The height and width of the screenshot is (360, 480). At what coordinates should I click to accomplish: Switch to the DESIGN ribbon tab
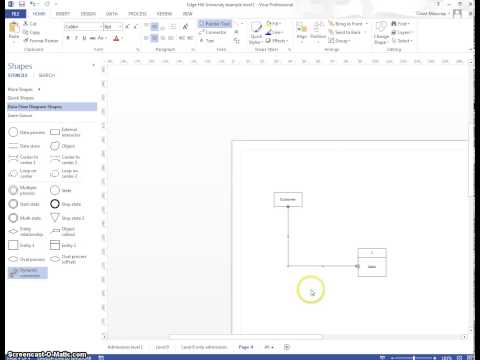(88, 14)
